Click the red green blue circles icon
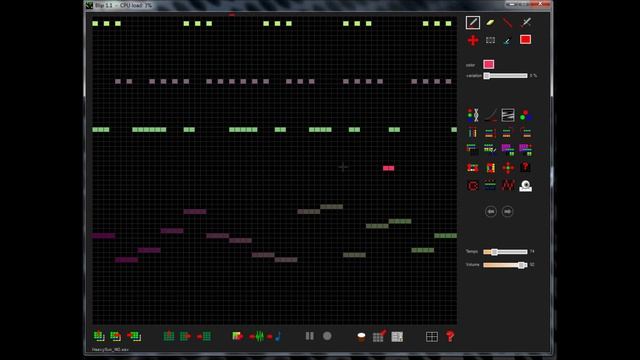This screenshot has width=640, height=360. [x=526, y=116]
